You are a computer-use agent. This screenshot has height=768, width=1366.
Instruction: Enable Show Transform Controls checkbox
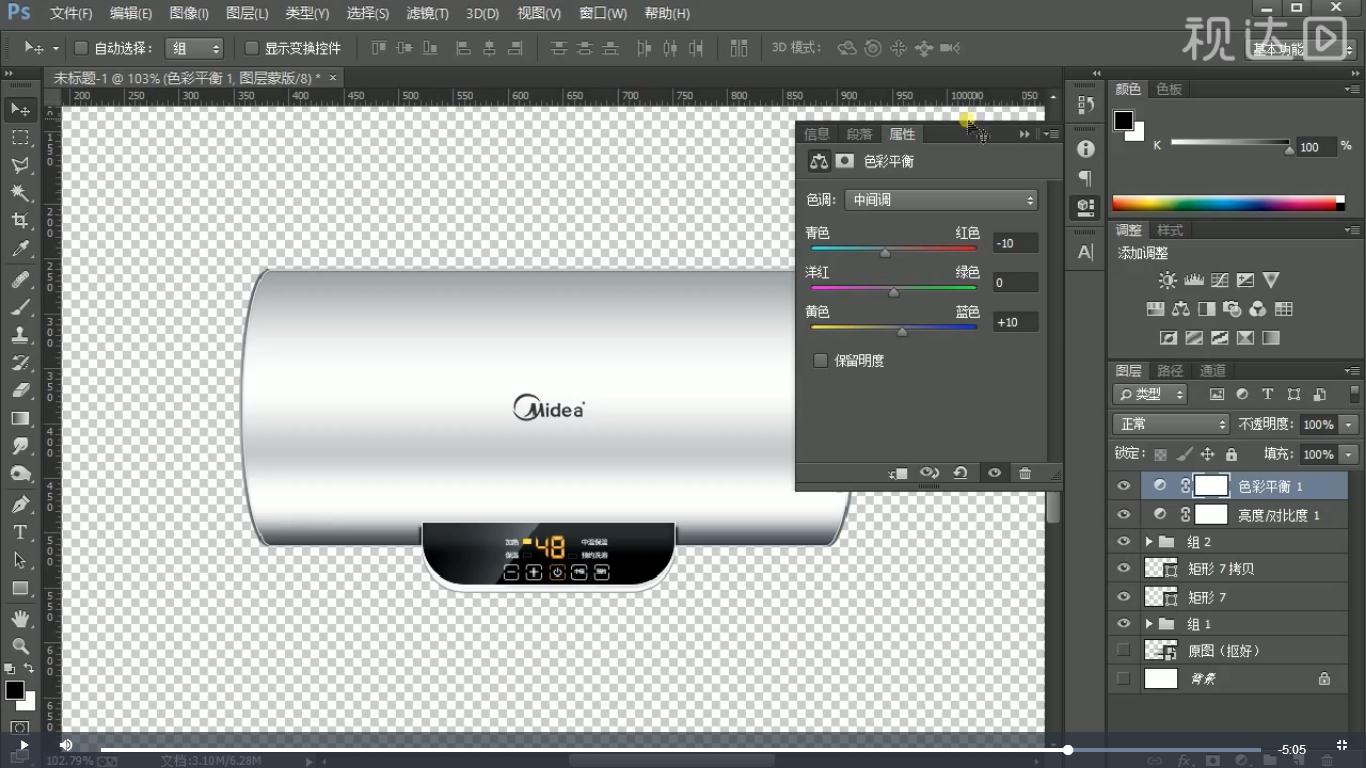[252, 48]
